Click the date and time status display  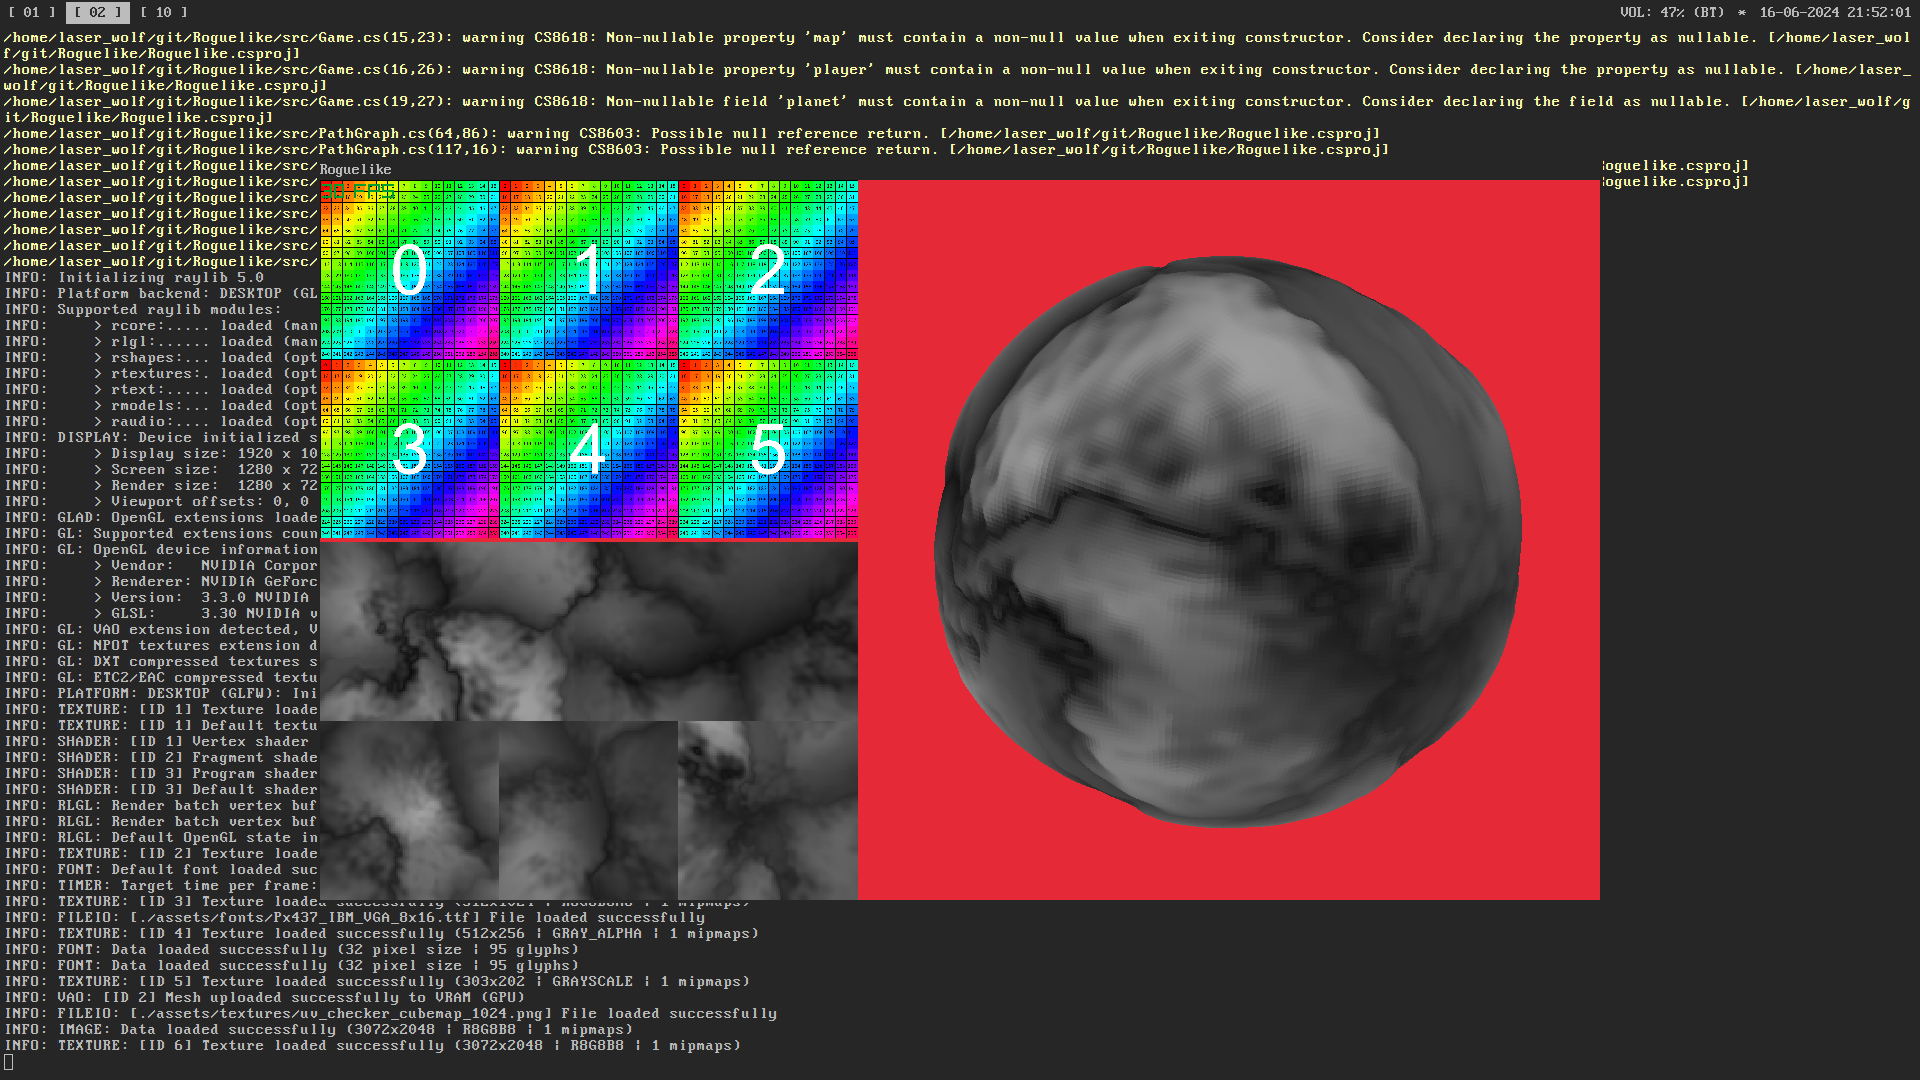[1834, 13]
